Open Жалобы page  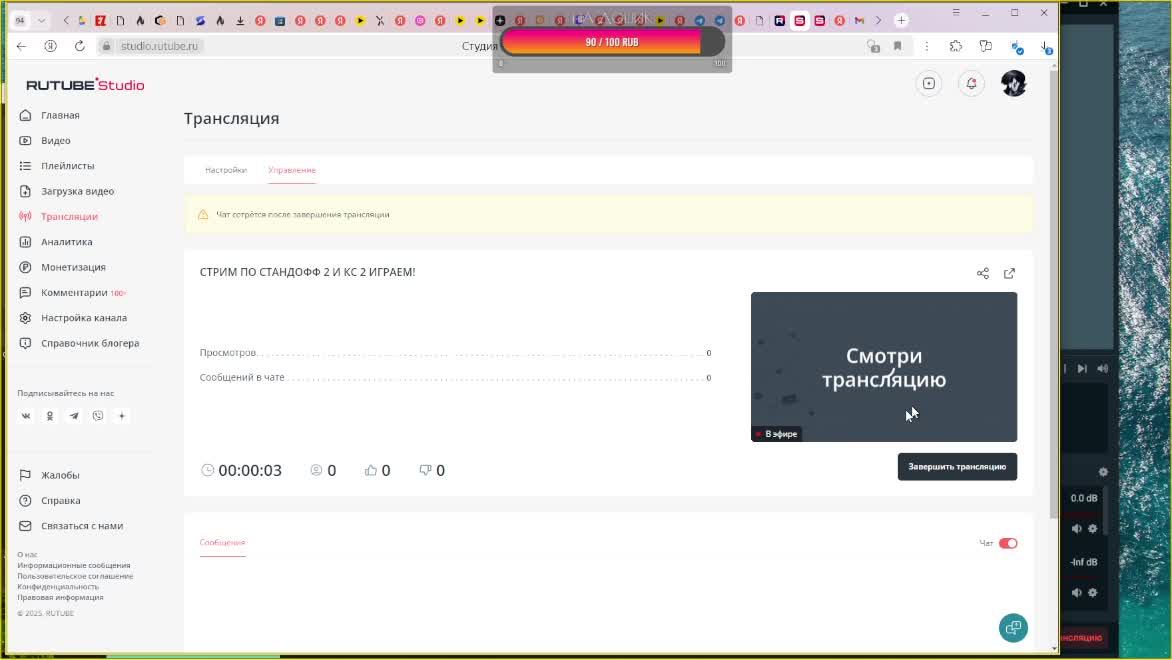60,475
